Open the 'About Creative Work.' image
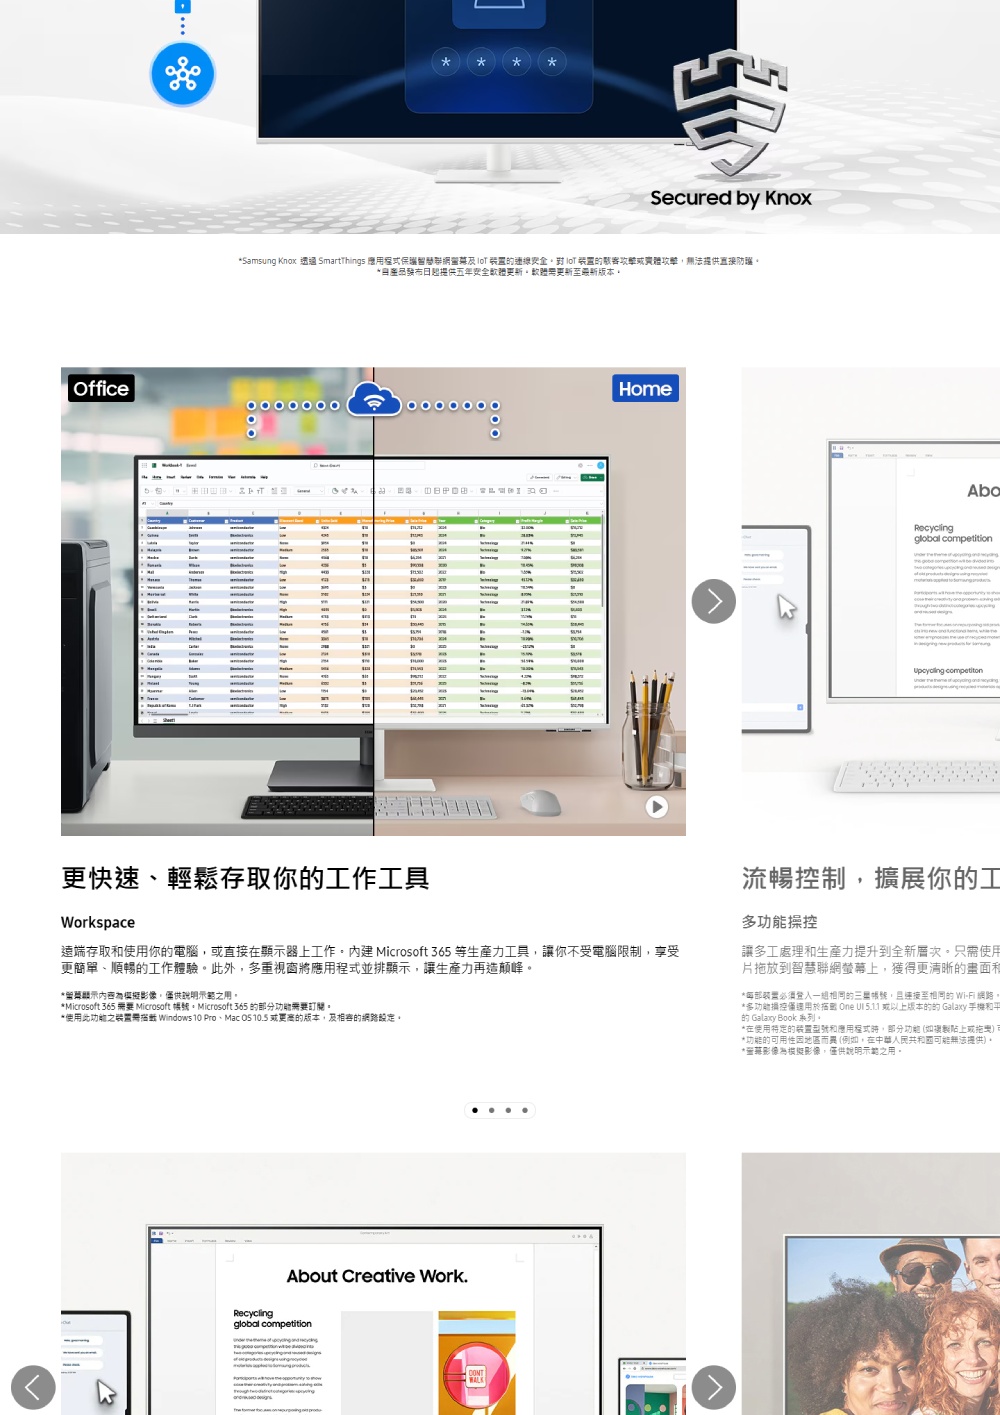Screen dimensions: 1000x1415 (x=373, y=1284)
